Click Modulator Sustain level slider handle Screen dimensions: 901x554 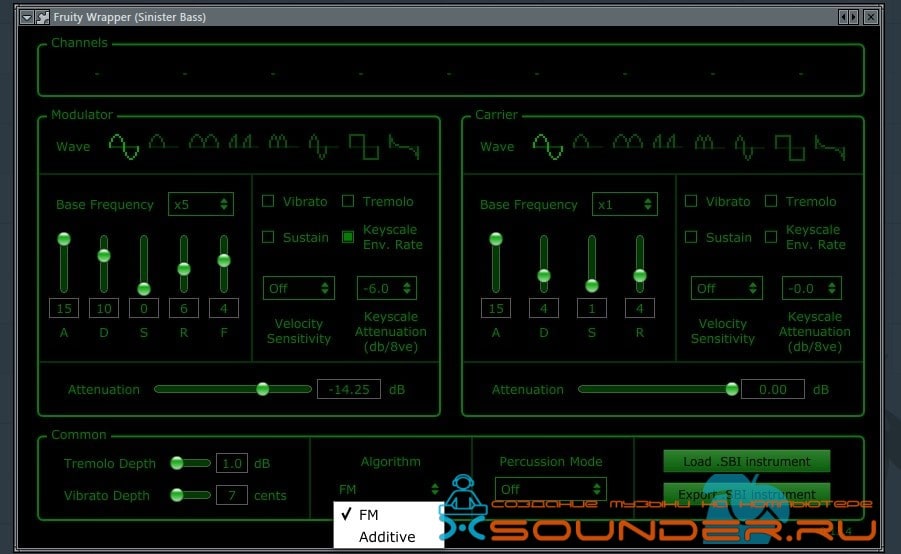[144, 288]
